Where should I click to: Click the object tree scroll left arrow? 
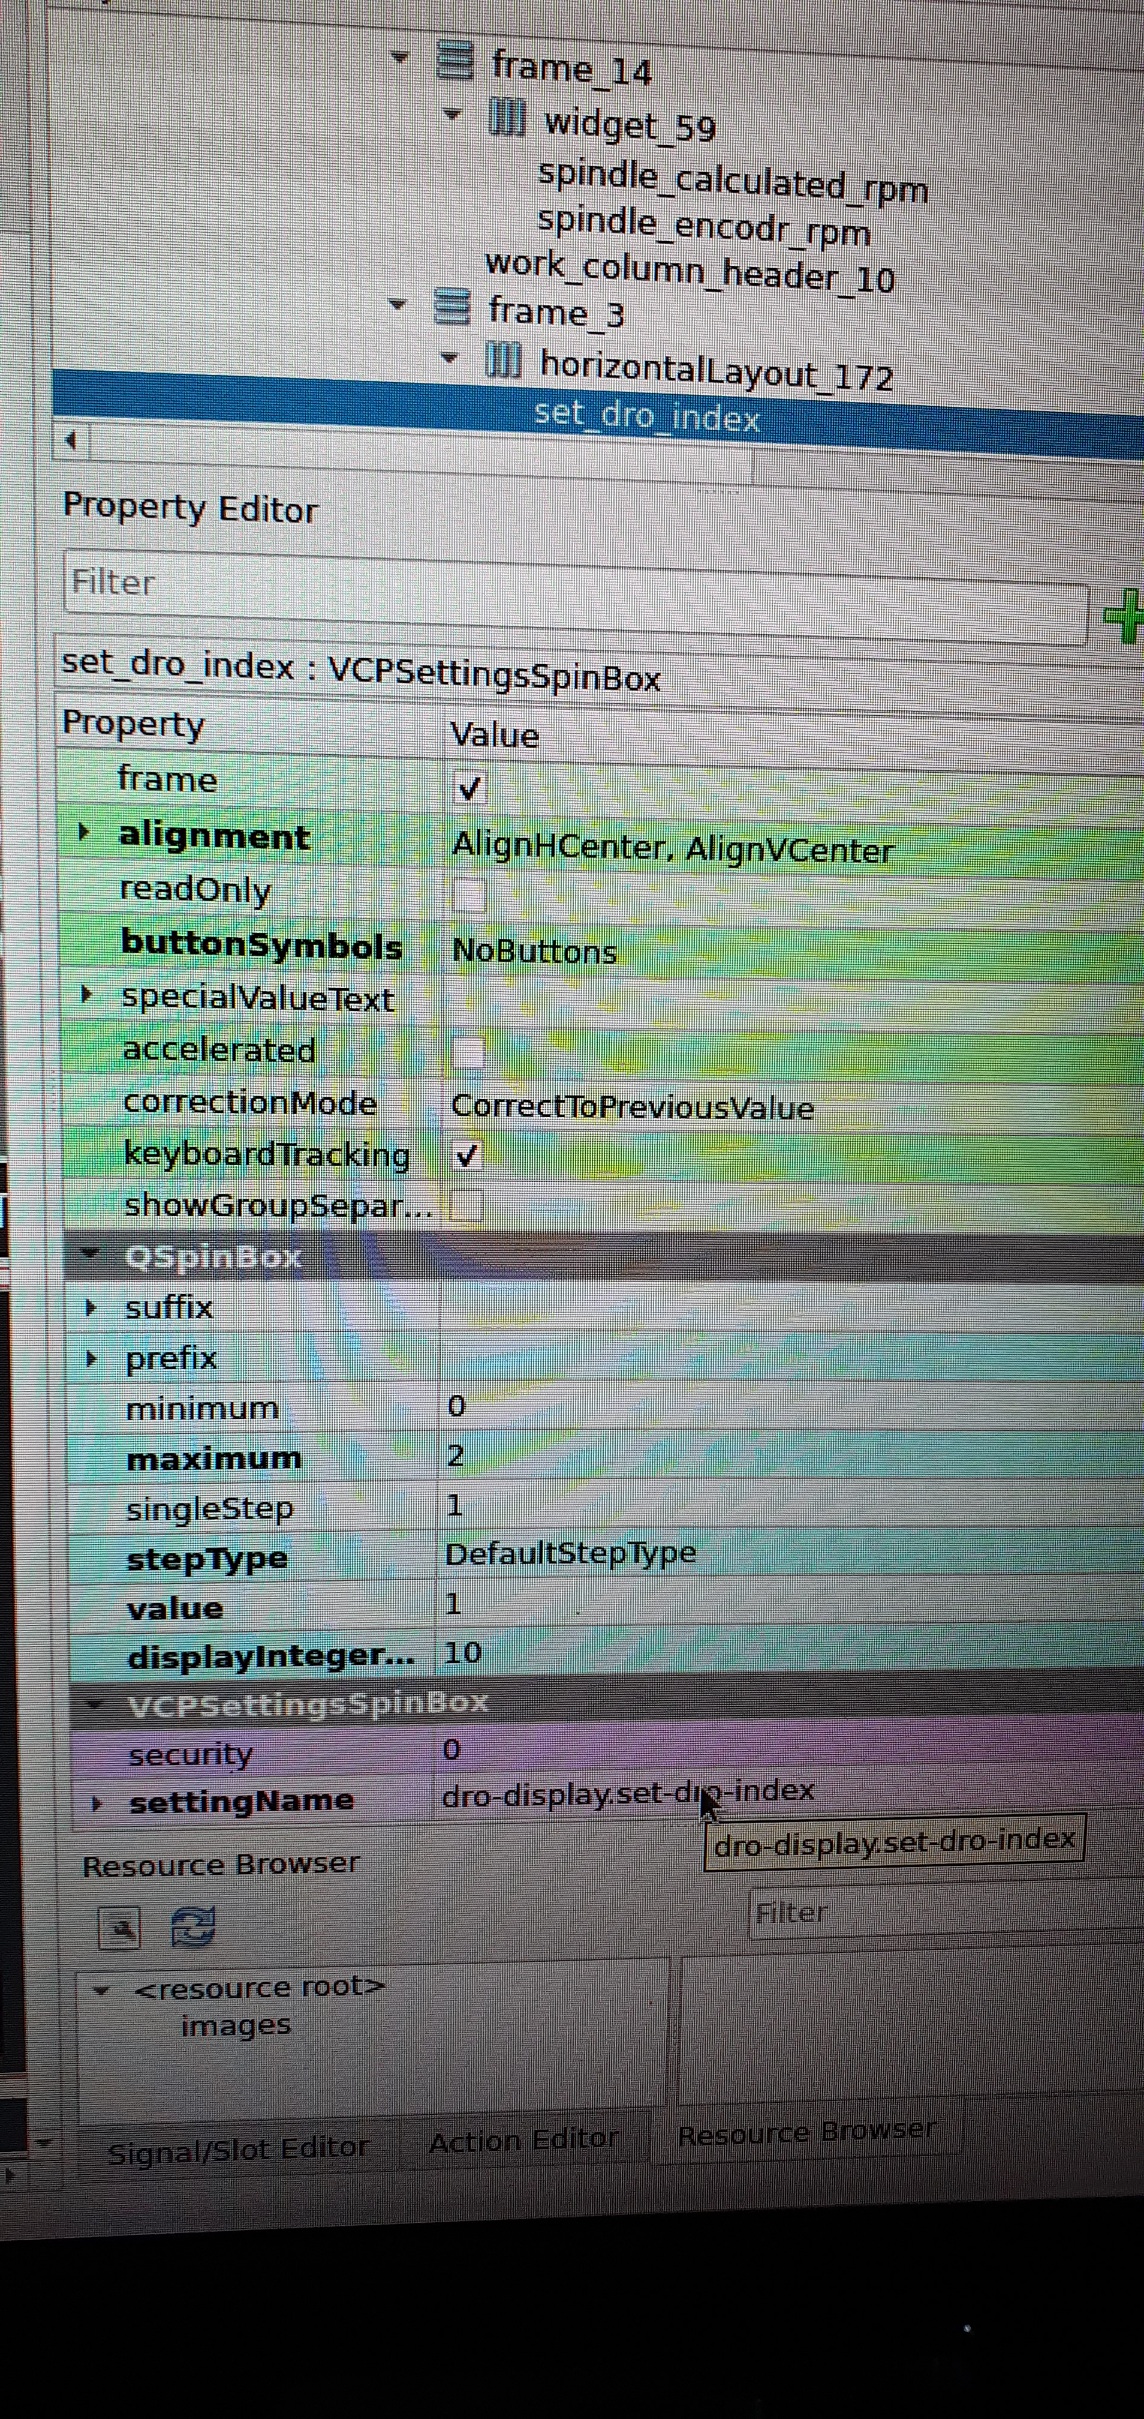tap(71, 440)
